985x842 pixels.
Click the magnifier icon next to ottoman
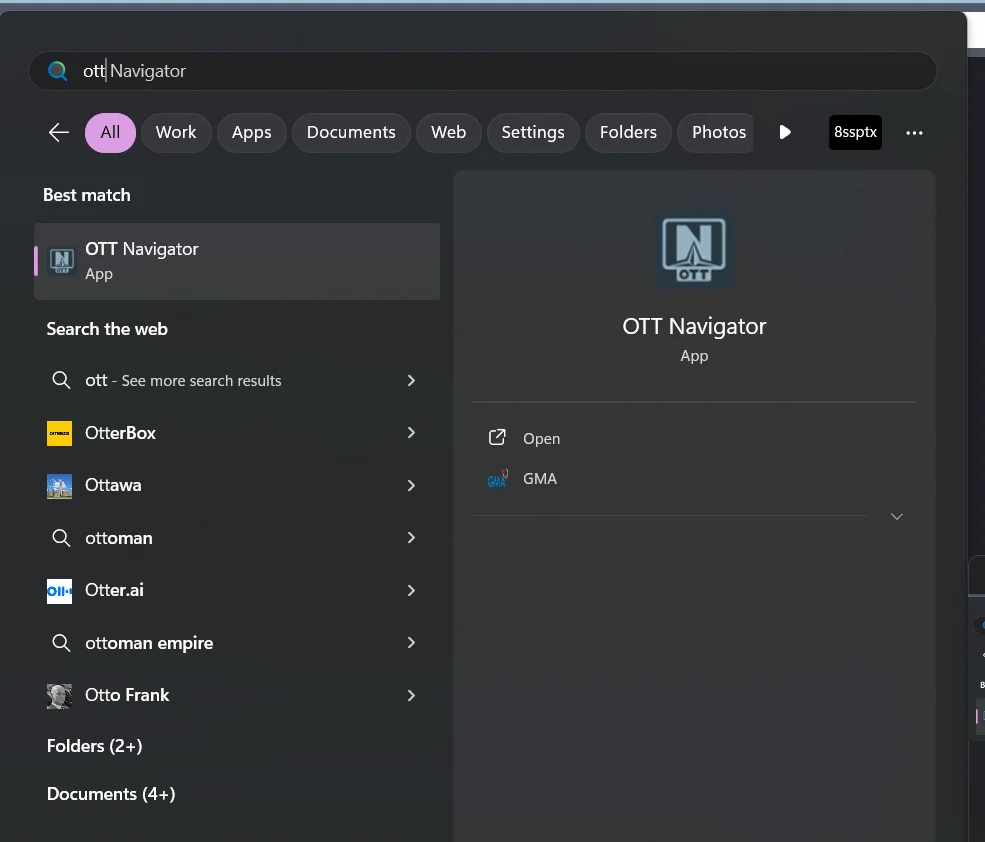pyautogui.click(x=61, y=538)
